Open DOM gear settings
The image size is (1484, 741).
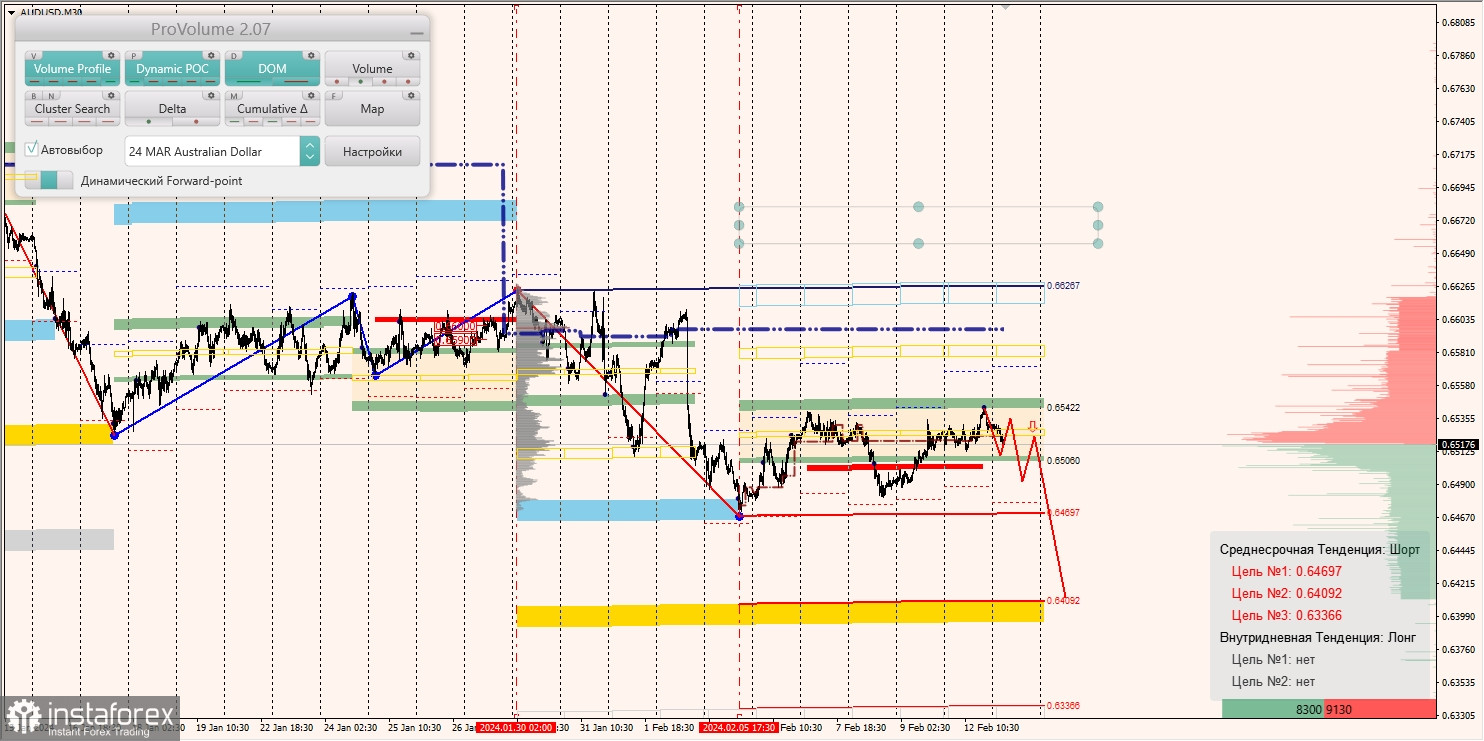coord(311,56)
